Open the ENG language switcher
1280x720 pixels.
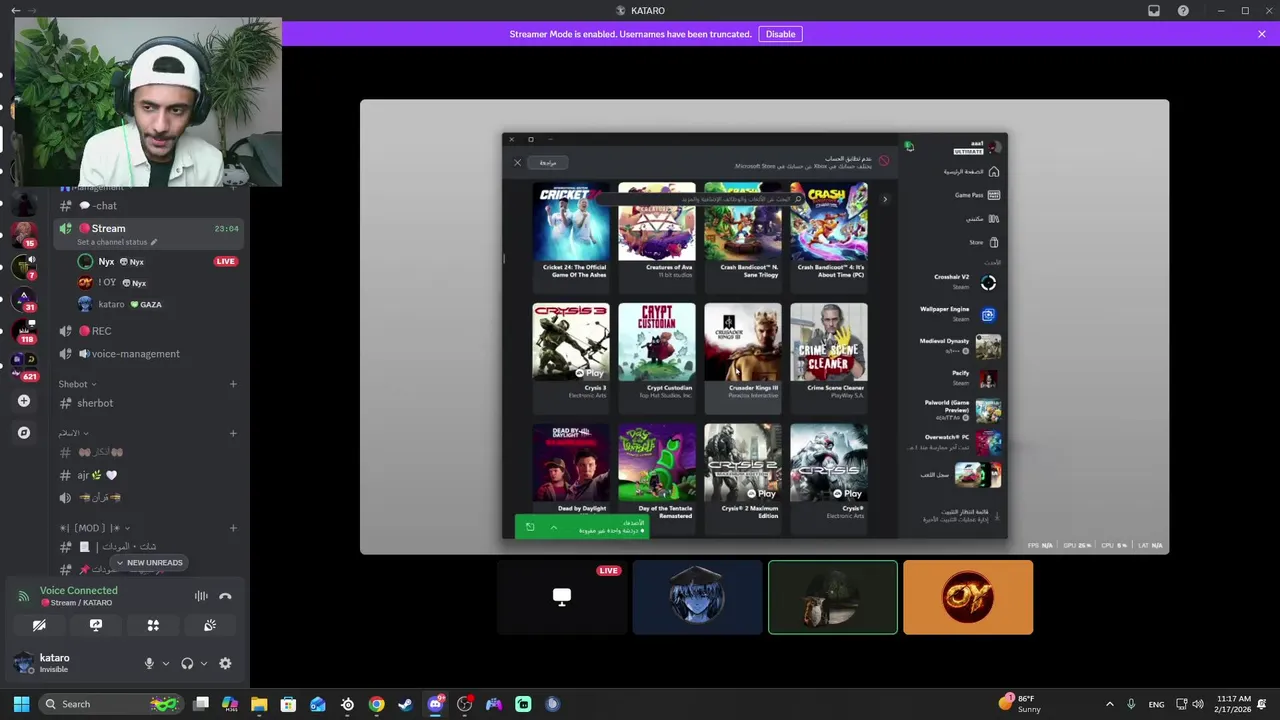(1156, 704)
